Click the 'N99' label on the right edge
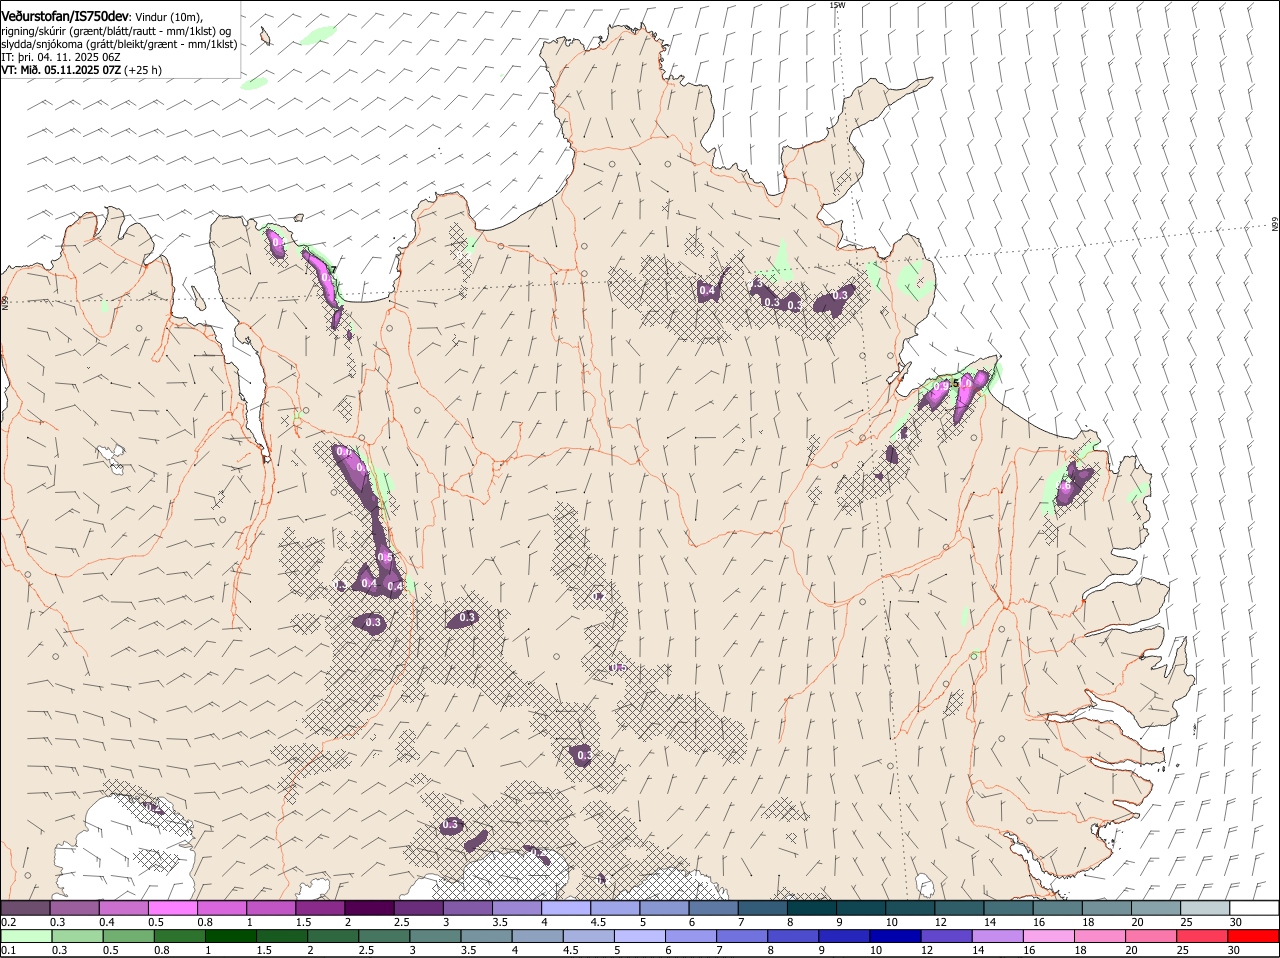The width and height of the screenshot is (1280, 958). (1275, 226)
